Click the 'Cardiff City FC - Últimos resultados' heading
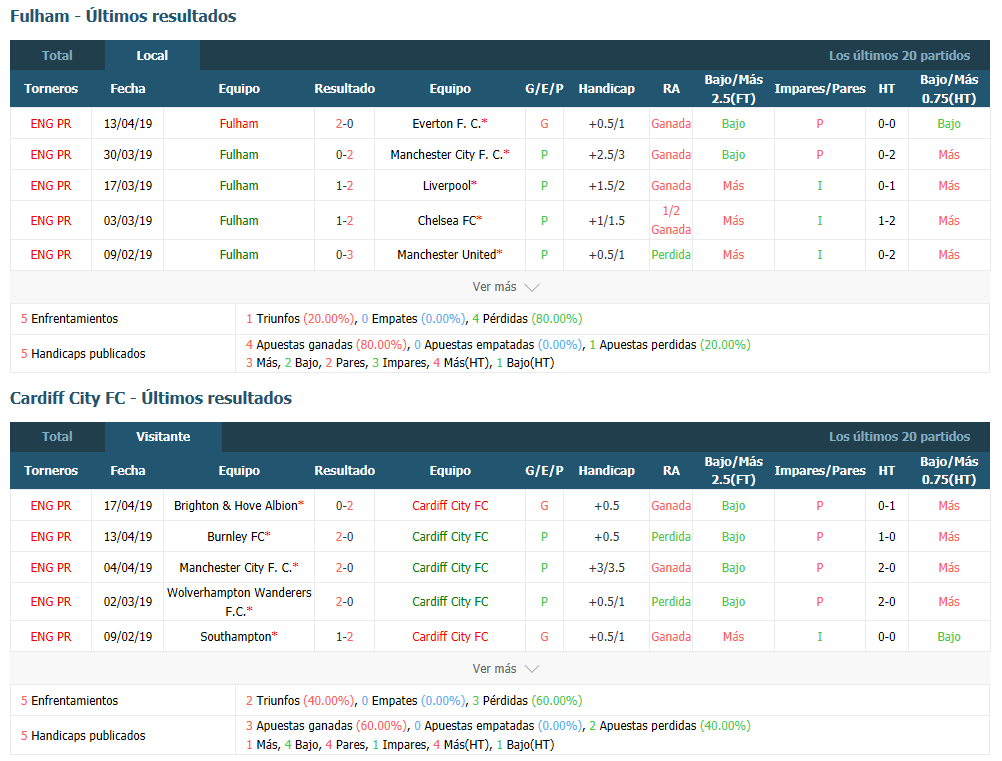The image size is (1002, 761). pos(151,398)
